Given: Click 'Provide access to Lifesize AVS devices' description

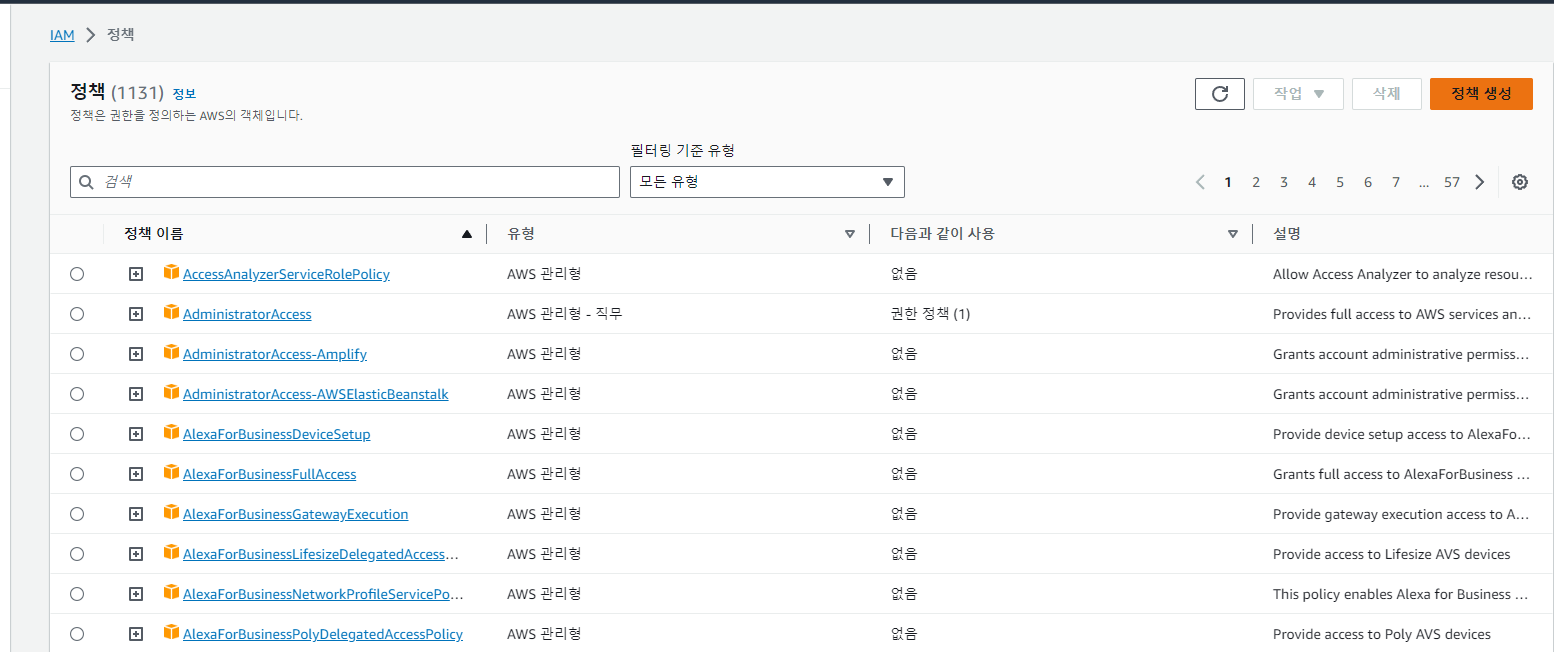Looking at the screenshot, I should point(1392,554).
